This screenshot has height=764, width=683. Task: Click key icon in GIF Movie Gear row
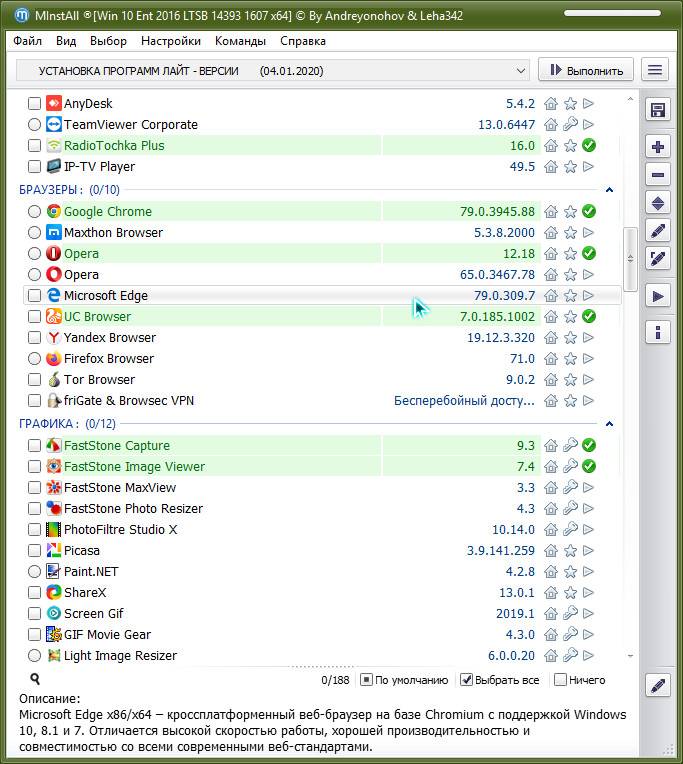pyautogui.click(x=570, y=634)
